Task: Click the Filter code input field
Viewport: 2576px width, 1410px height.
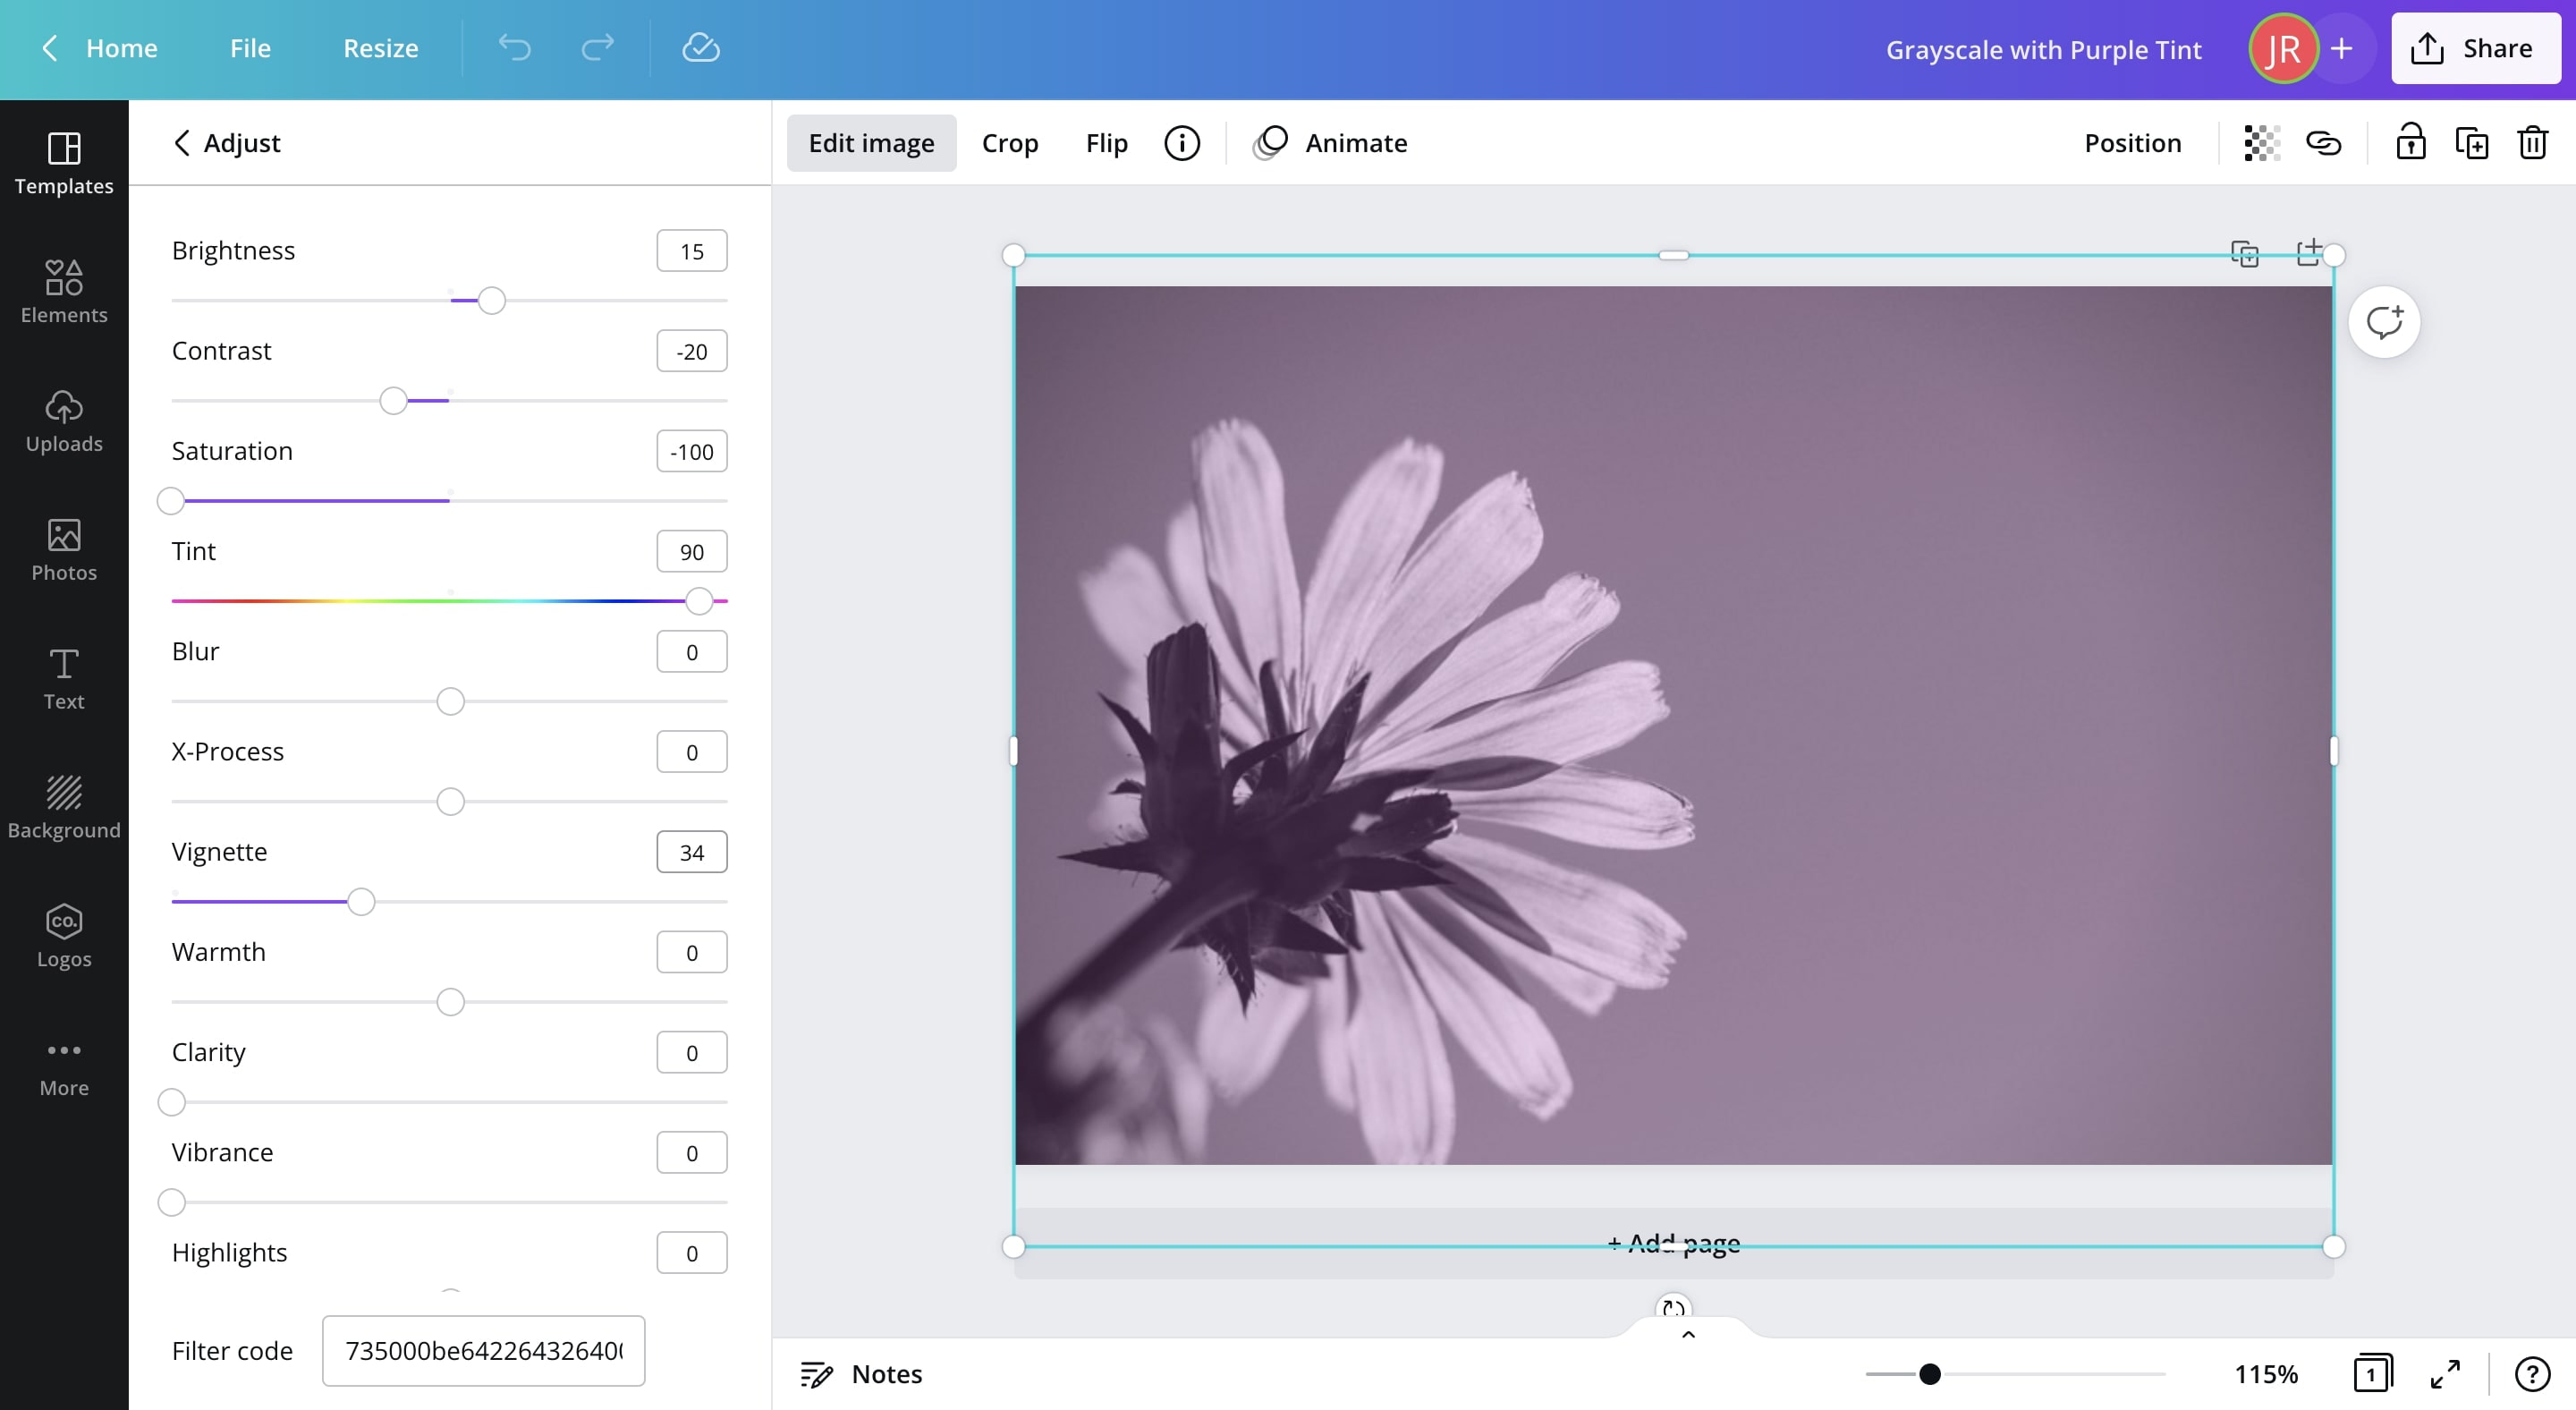Action: [x=483, y=1350]
